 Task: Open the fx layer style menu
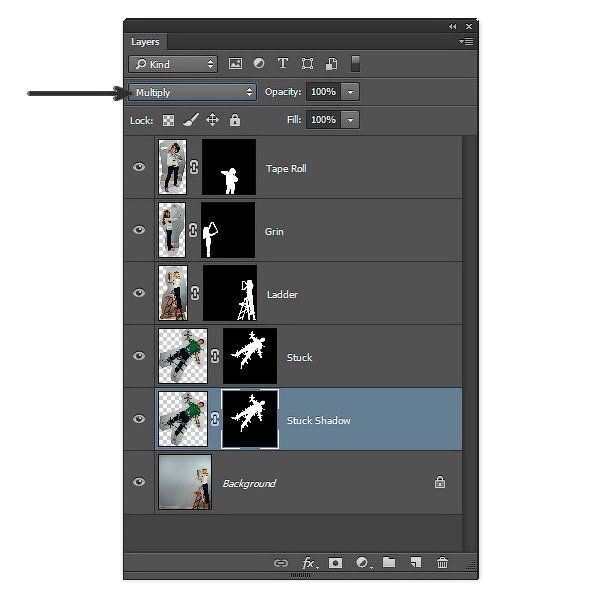tap(309, 563)
